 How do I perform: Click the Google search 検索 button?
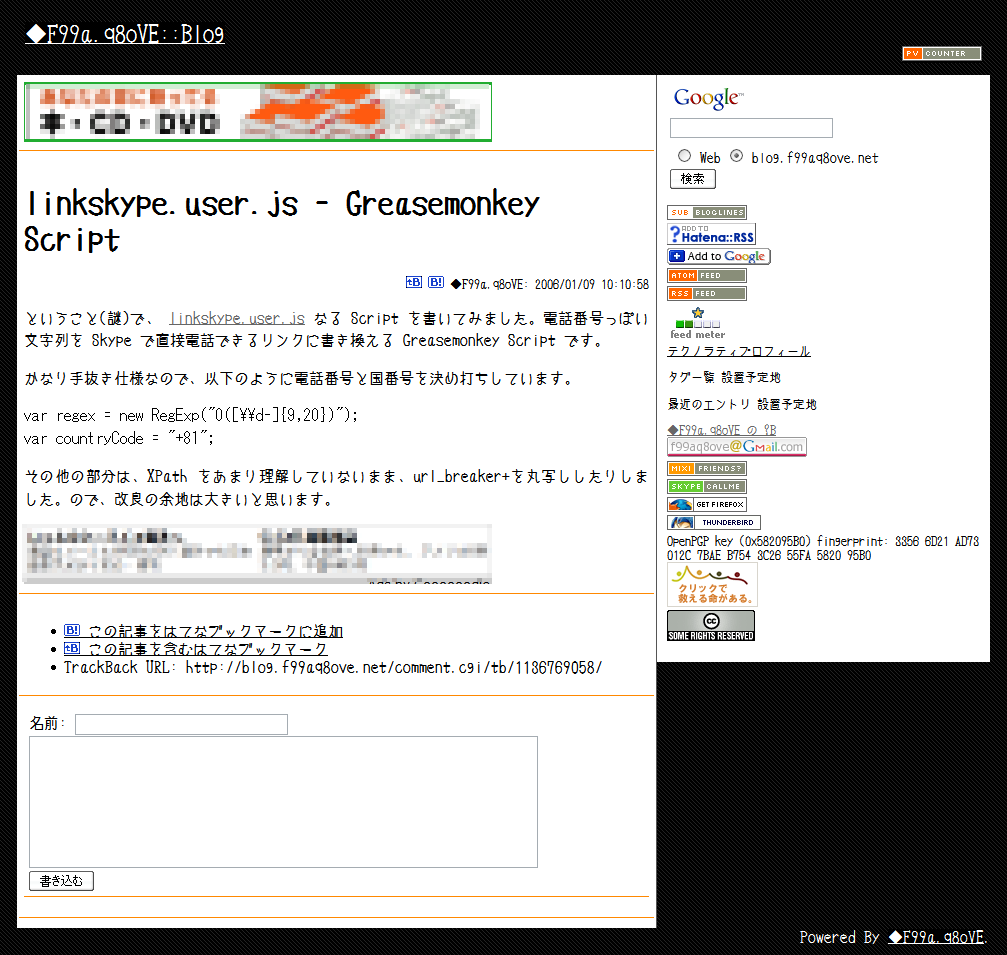pyautogui.click(x=692, y=179)
